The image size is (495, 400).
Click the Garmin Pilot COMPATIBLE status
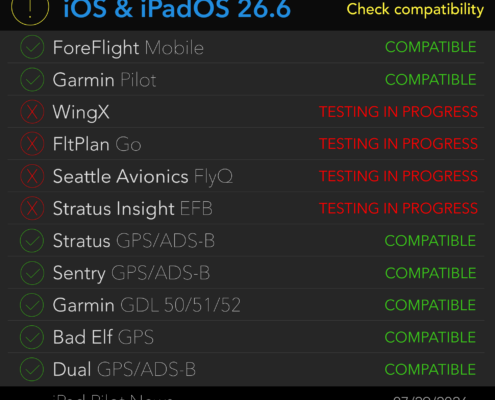pyautogui.click(x=430, y=80)
